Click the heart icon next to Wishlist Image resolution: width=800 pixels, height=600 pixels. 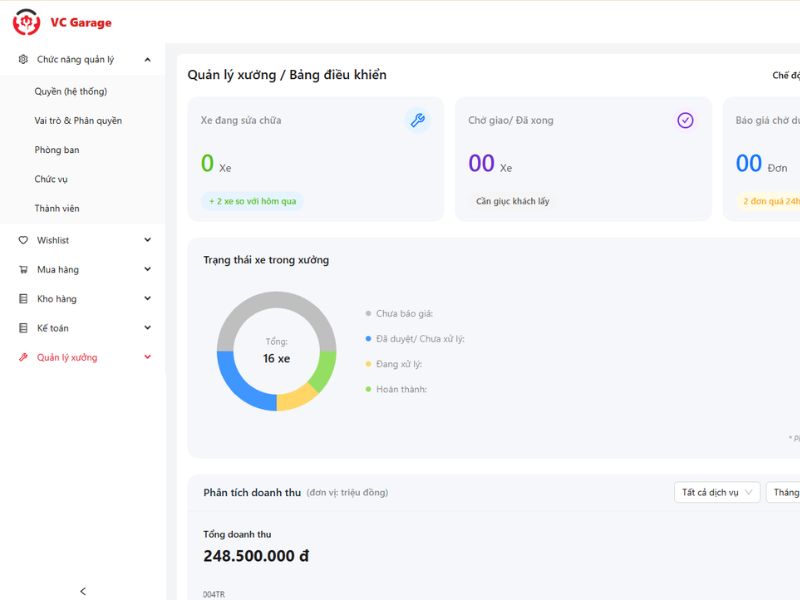pos(23,240)
